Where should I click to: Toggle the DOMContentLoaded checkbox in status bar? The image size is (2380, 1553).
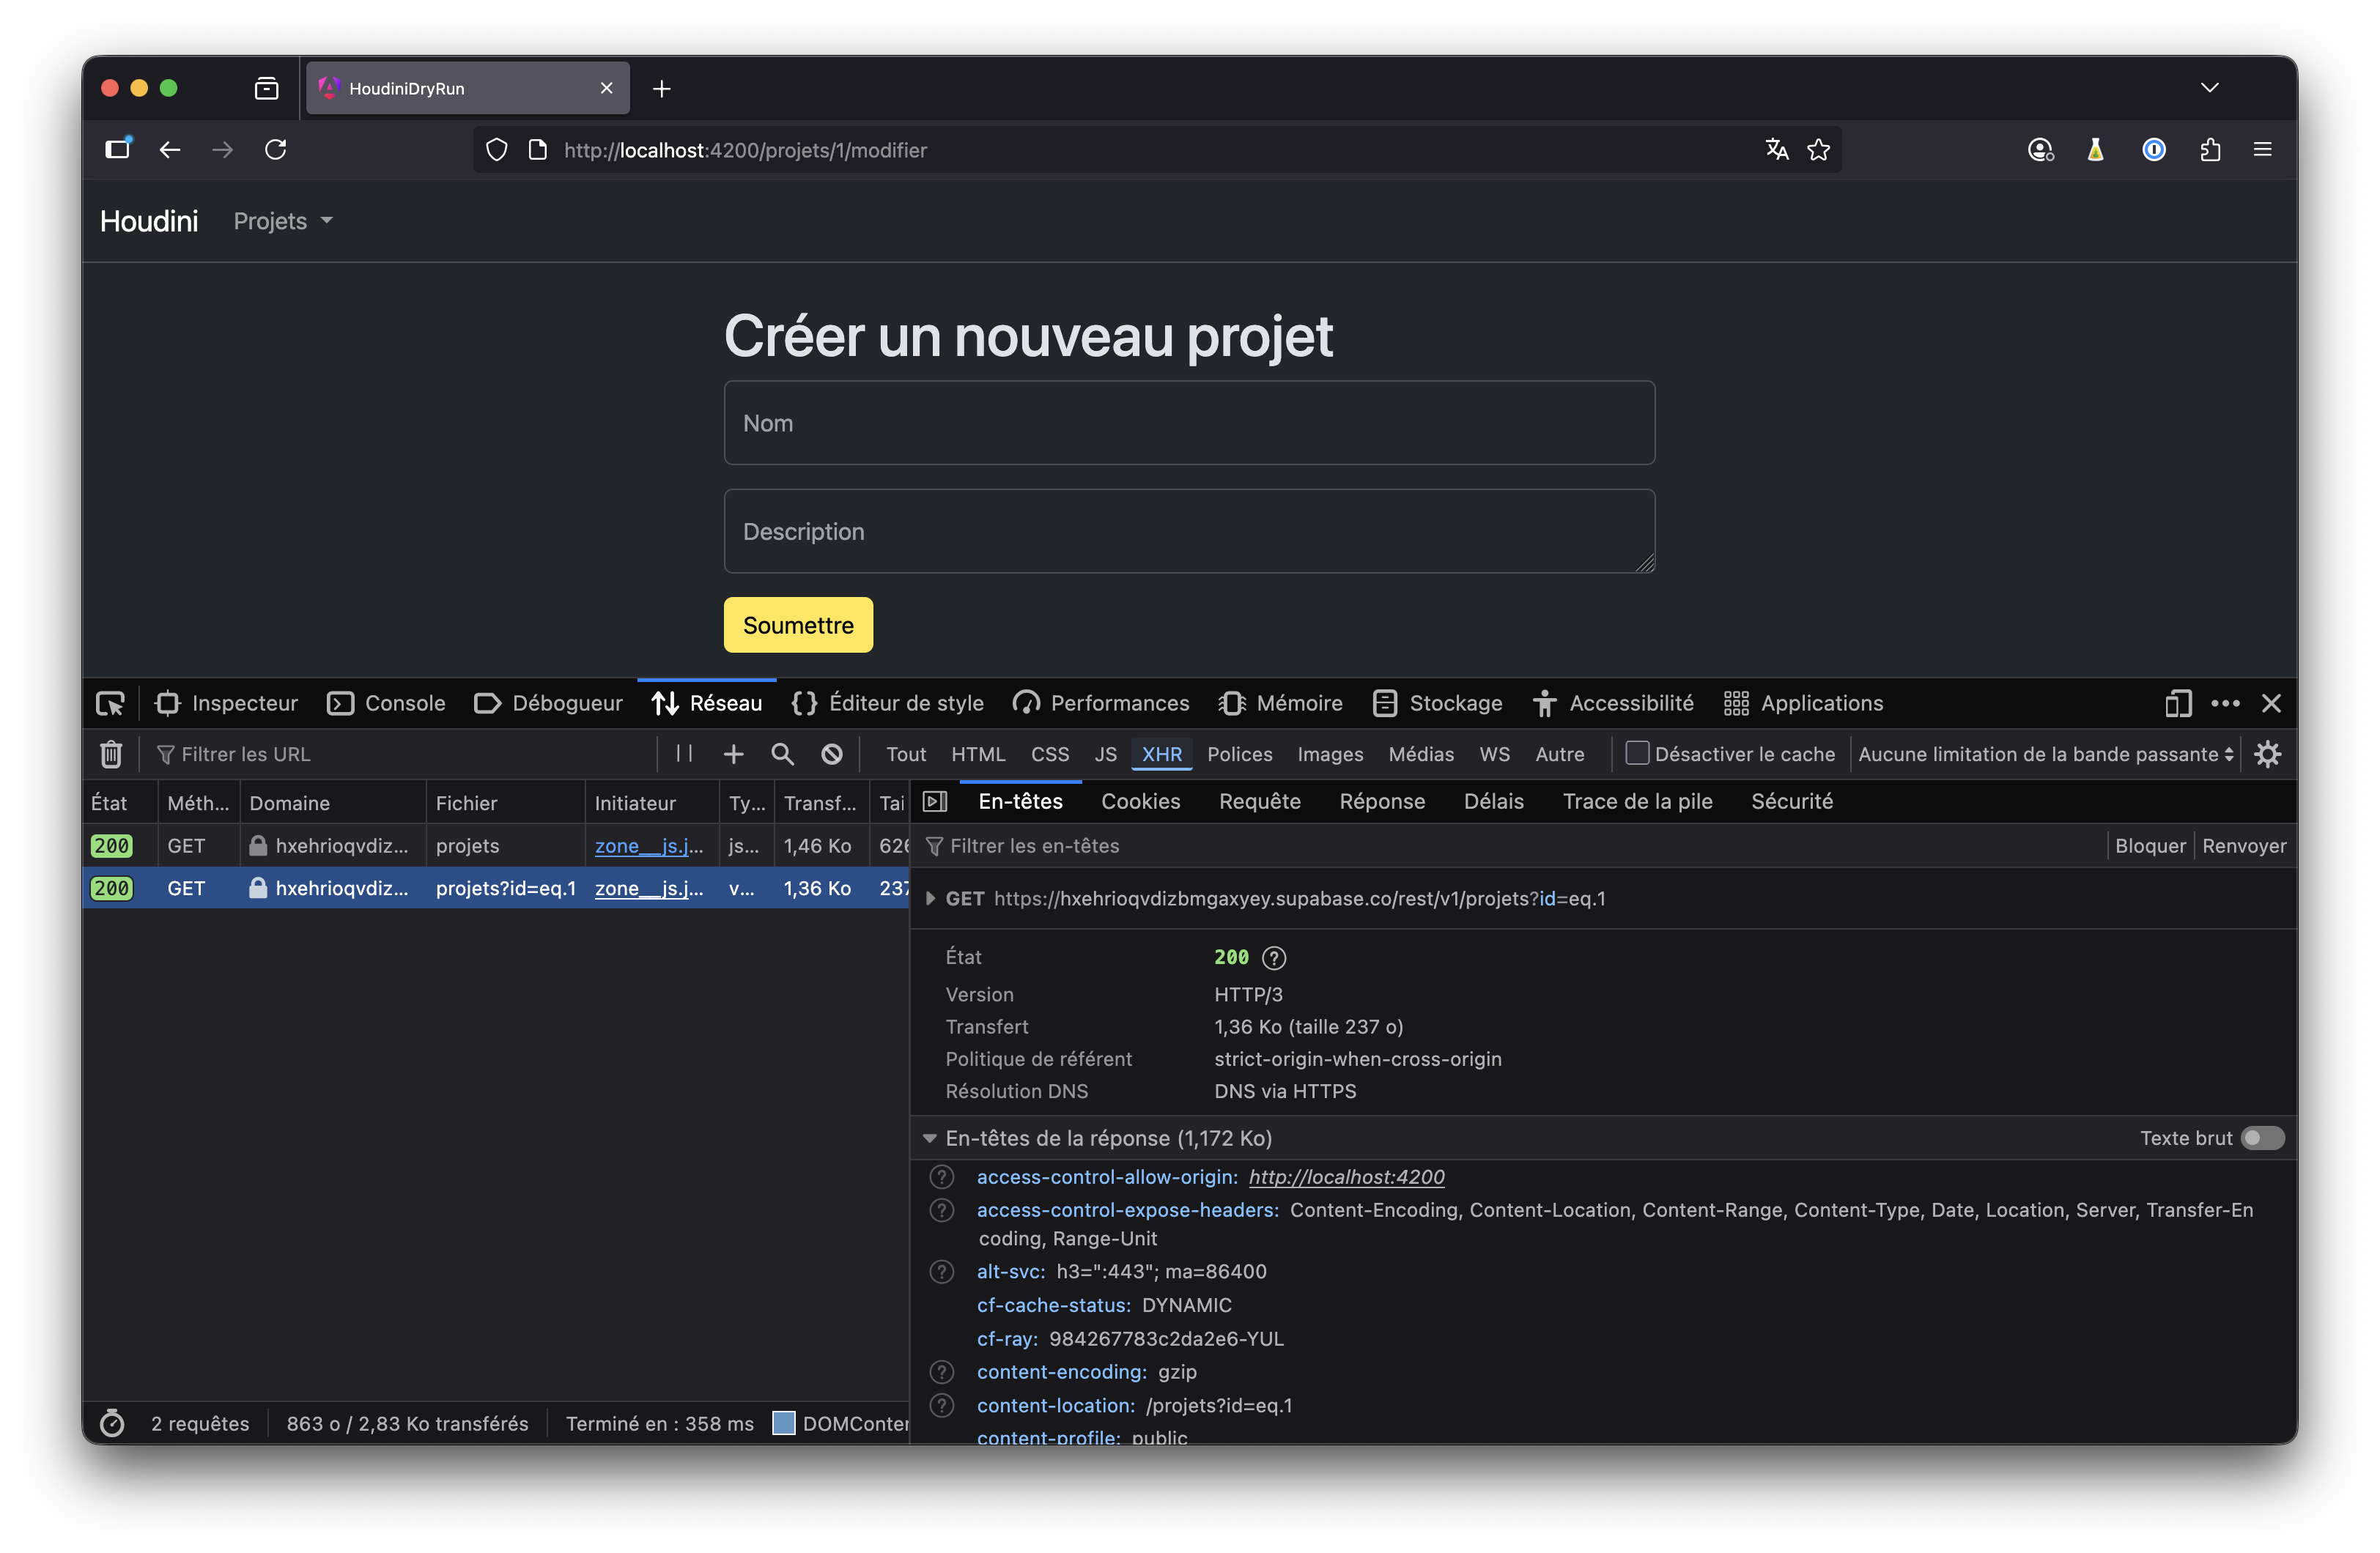pos(784,1423)
